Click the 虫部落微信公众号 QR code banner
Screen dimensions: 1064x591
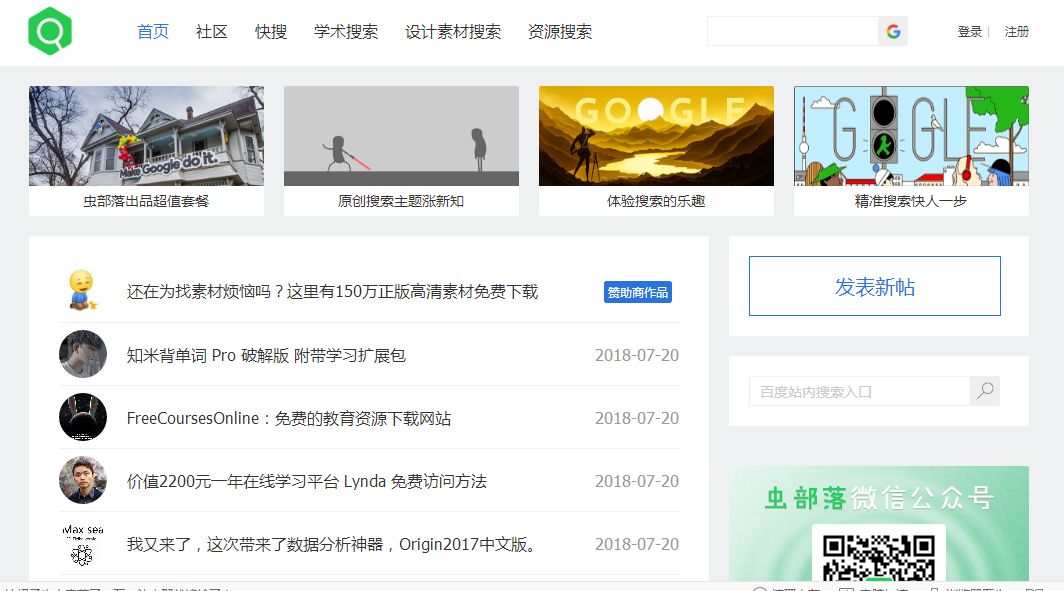point(879,523)
